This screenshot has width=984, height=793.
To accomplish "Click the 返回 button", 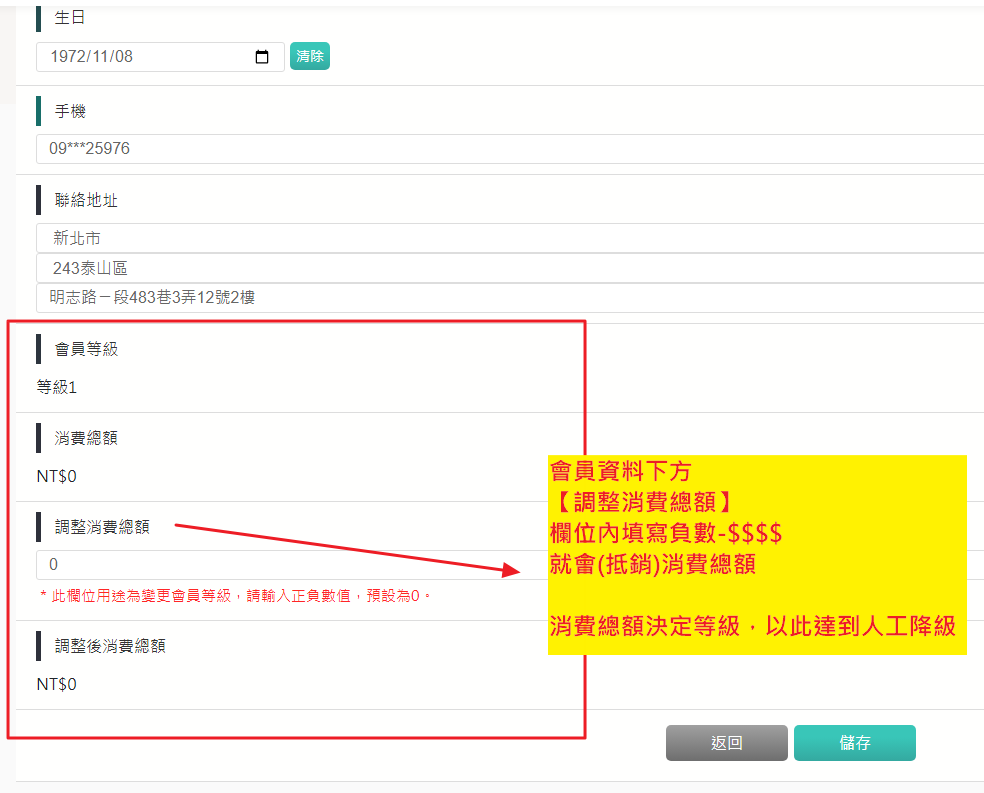I will 727,743.
